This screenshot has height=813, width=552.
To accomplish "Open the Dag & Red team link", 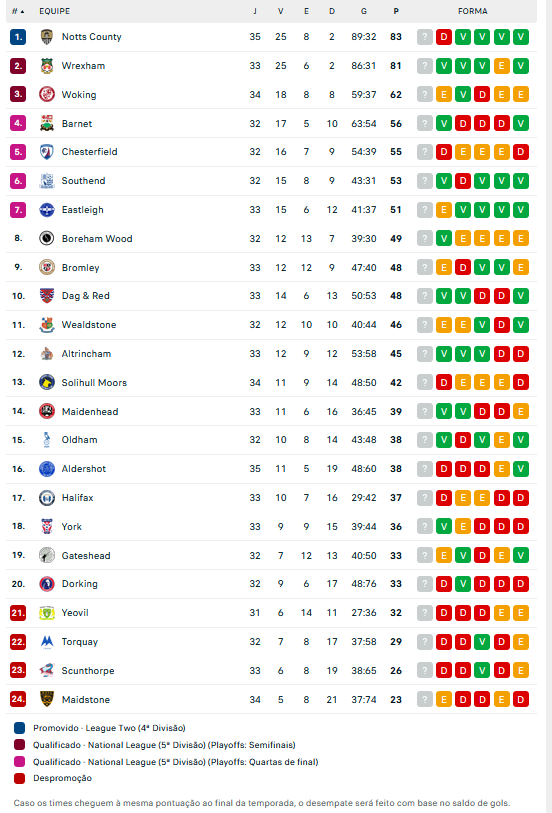I will [x=86, y=296].
